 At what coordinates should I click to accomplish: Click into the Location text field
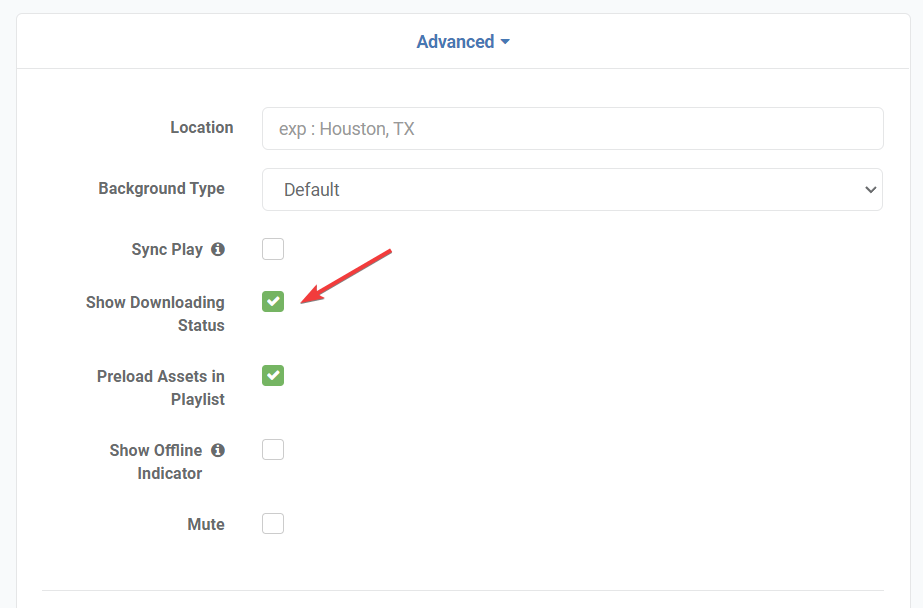click(x=572, y=129)
